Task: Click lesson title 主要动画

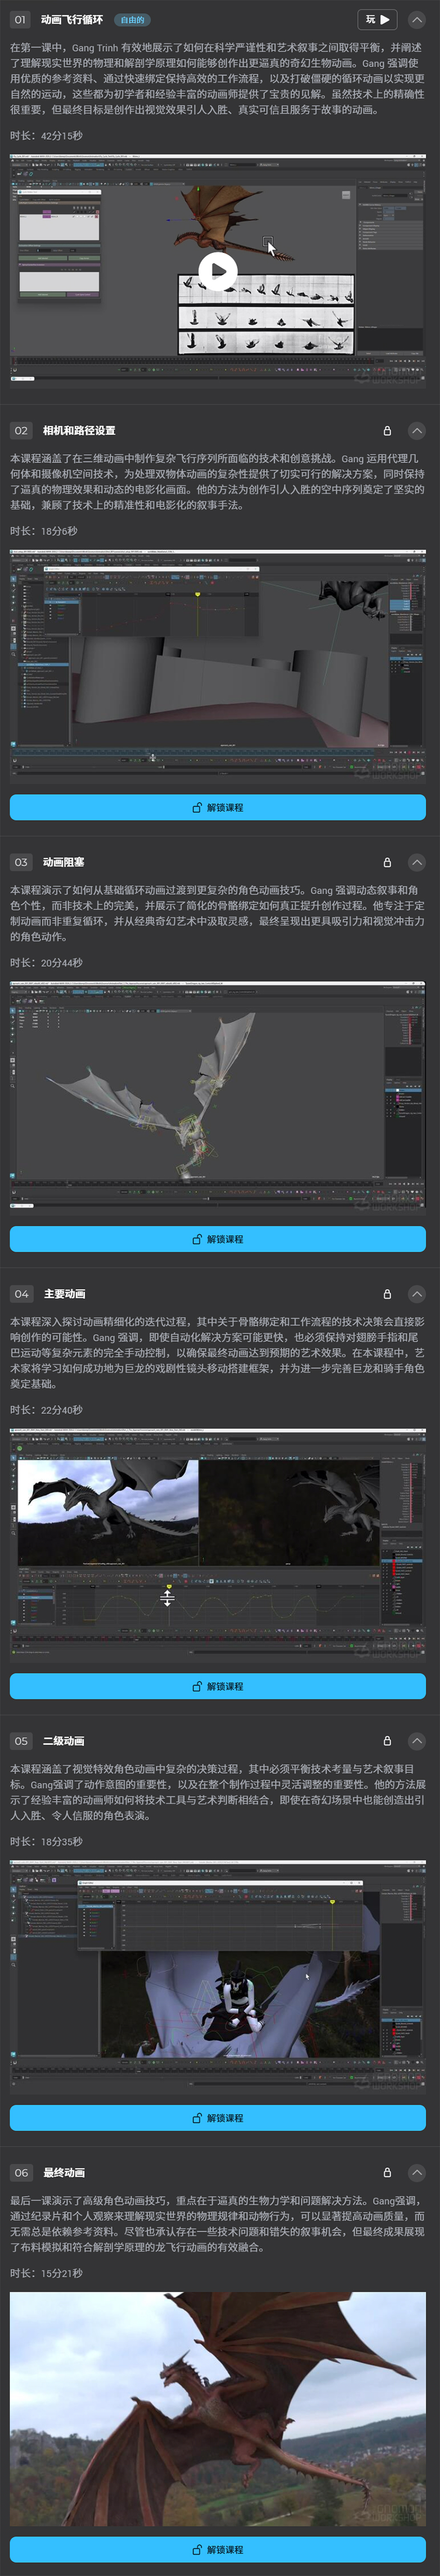Action: click(x=64, y=1295)
